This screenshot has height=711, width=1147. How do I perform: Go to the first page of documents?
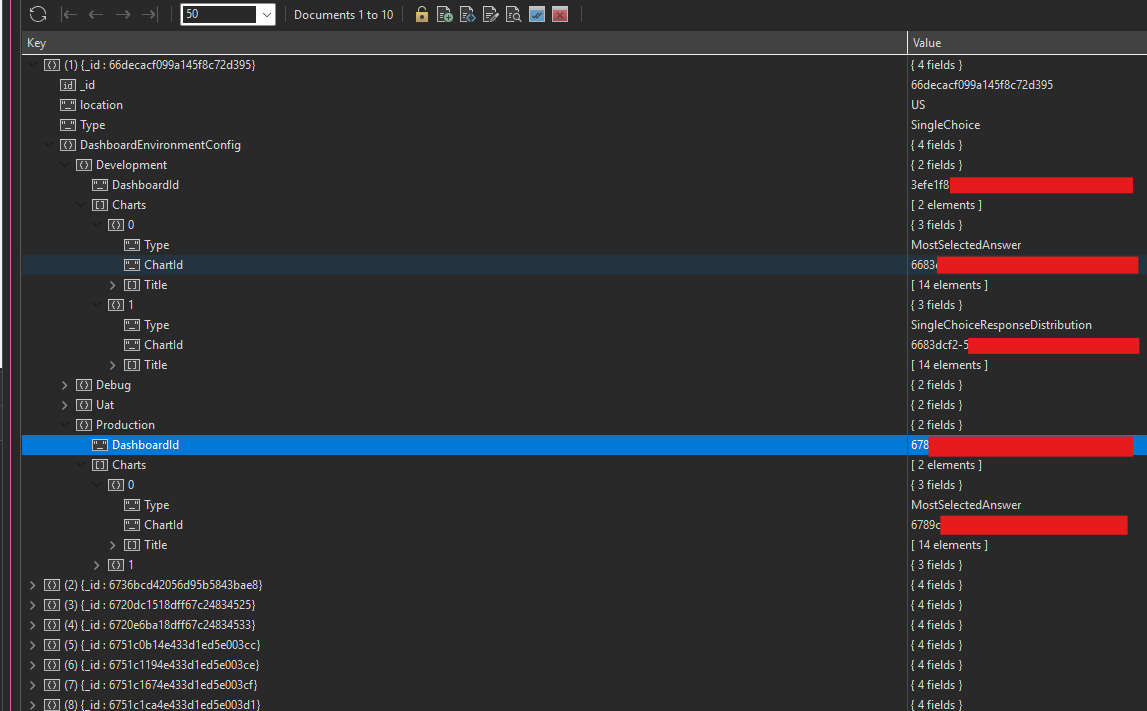69,14
